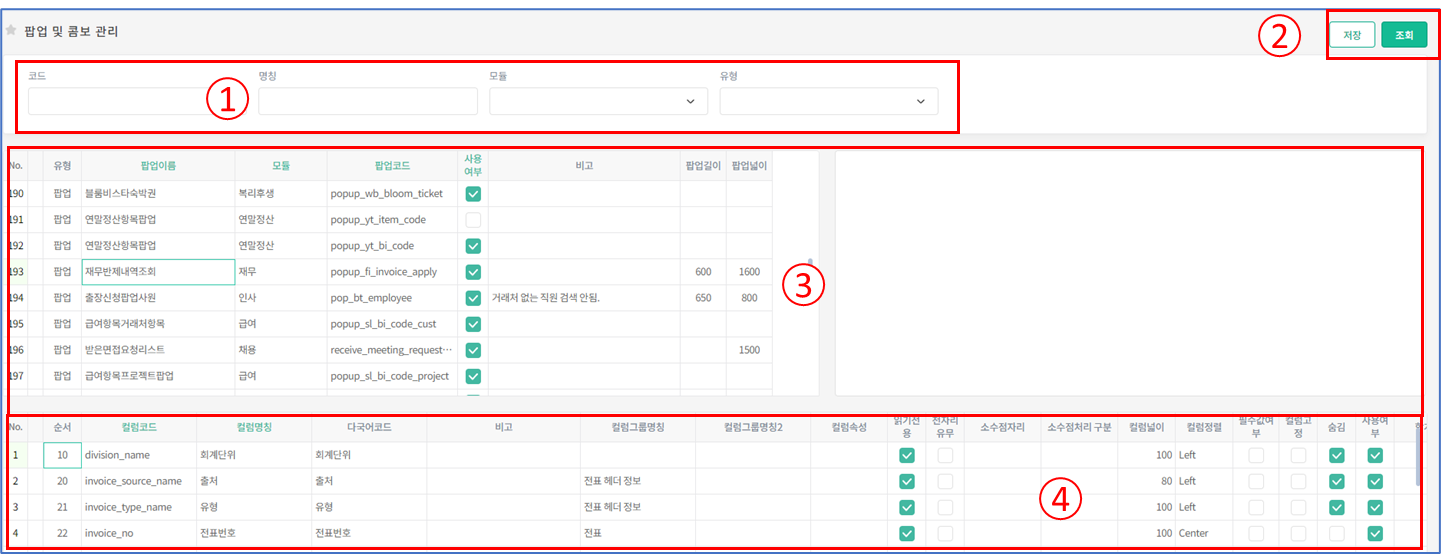Screen dimensions: 1441x554
Task: Sort by the 팝업이름 column header
Action: tap(158, 166)
